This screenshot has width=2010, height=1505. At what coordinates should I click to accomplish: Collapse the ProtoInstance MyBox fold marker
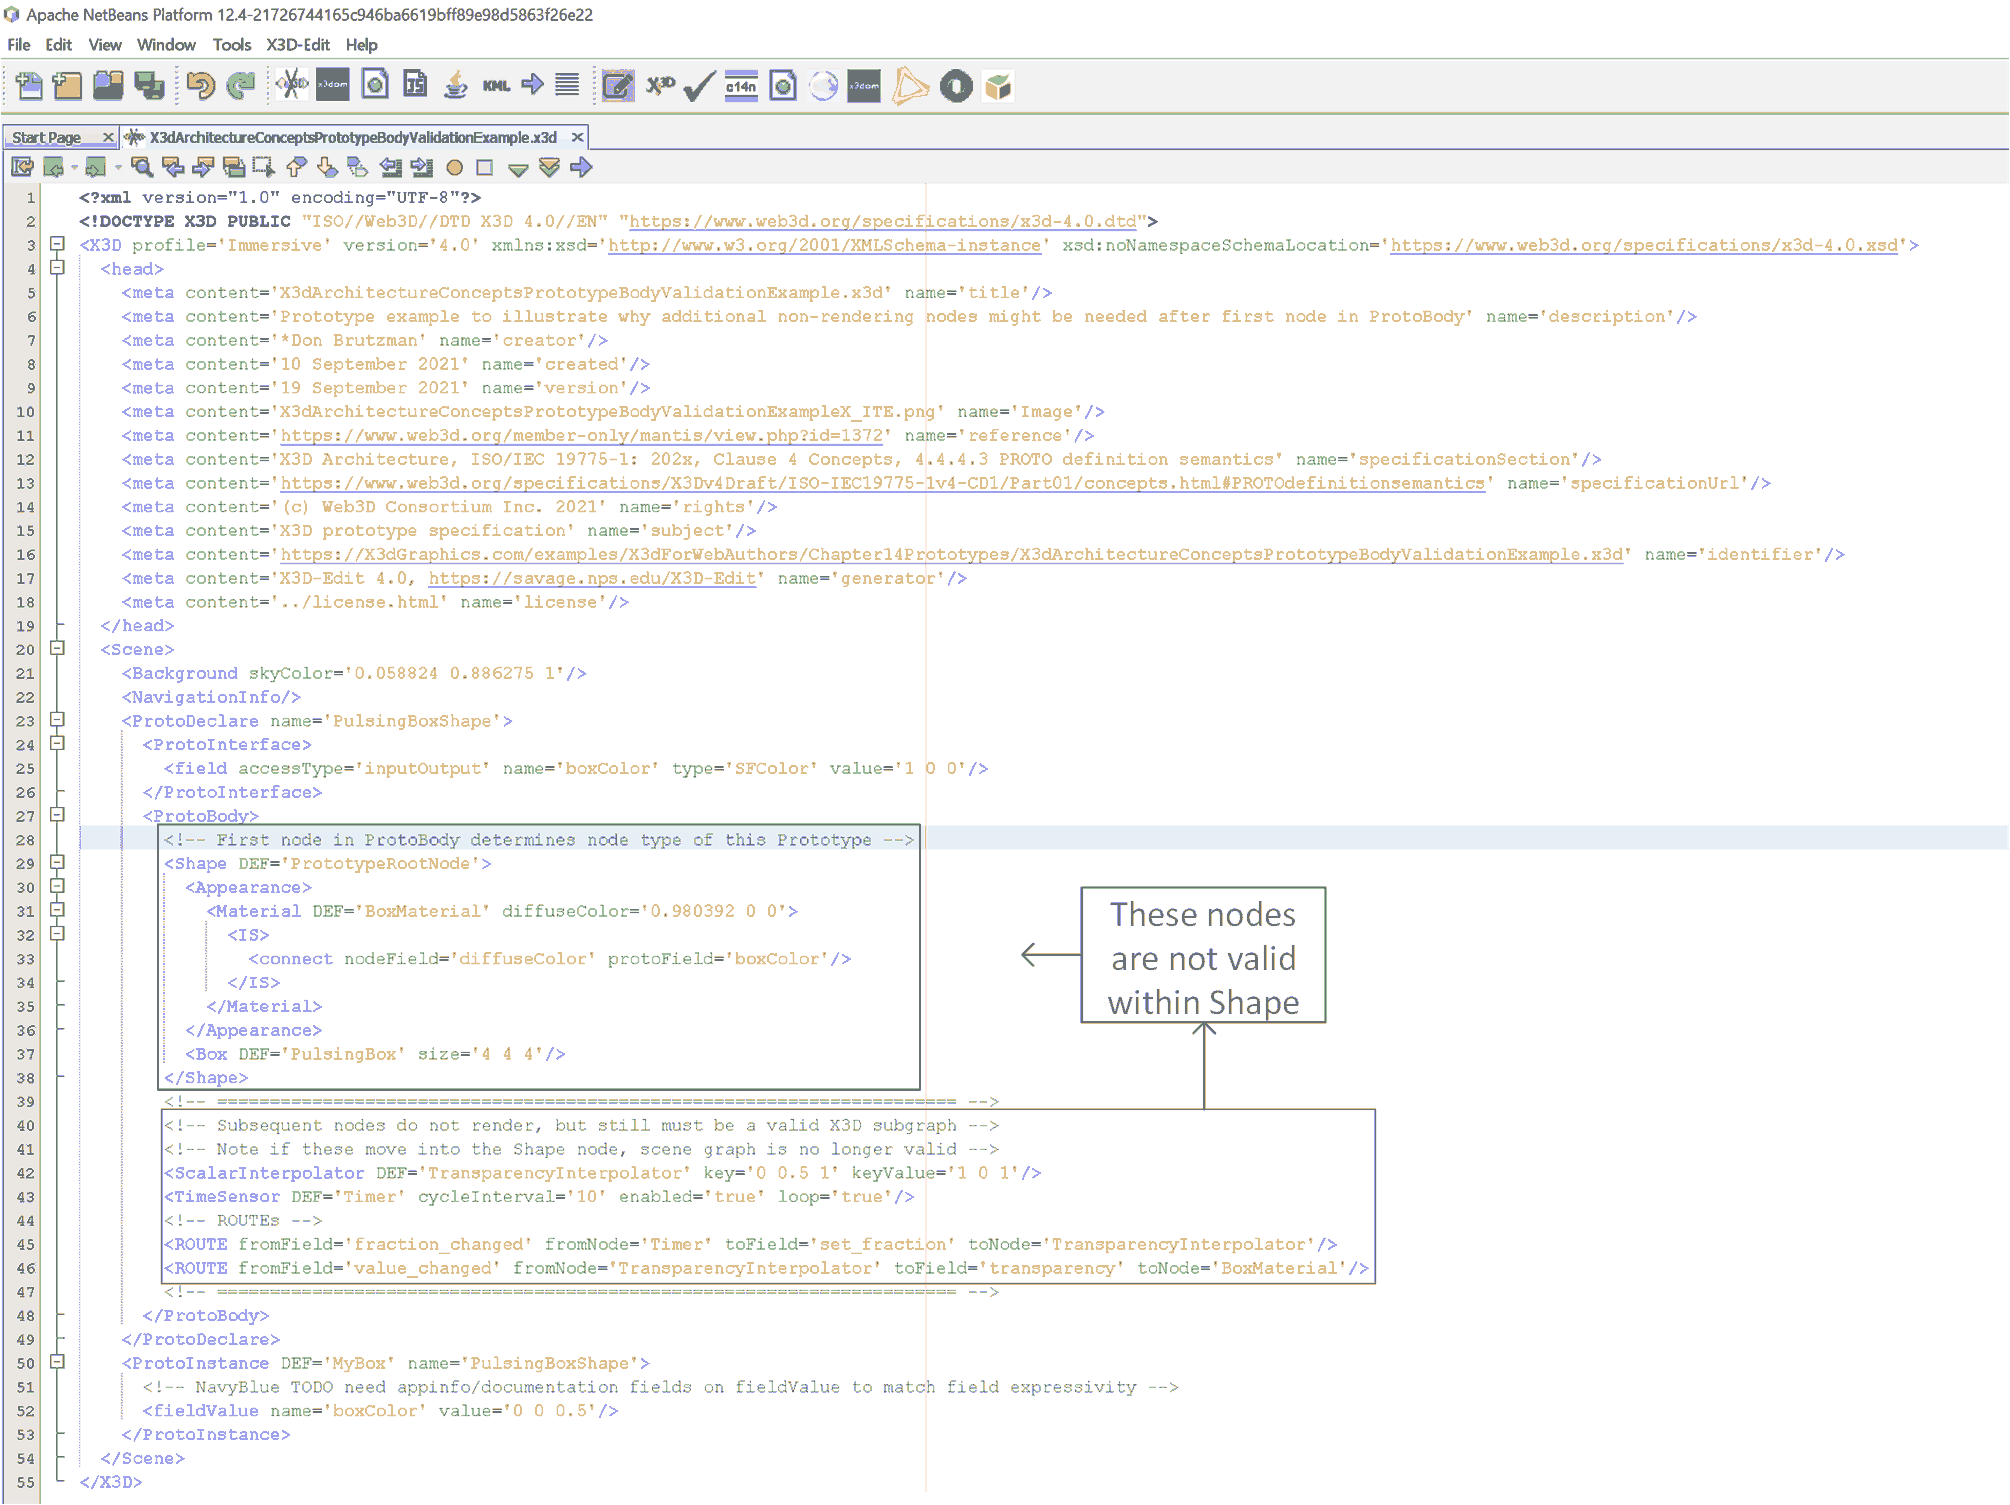(x=57, y=1362)
